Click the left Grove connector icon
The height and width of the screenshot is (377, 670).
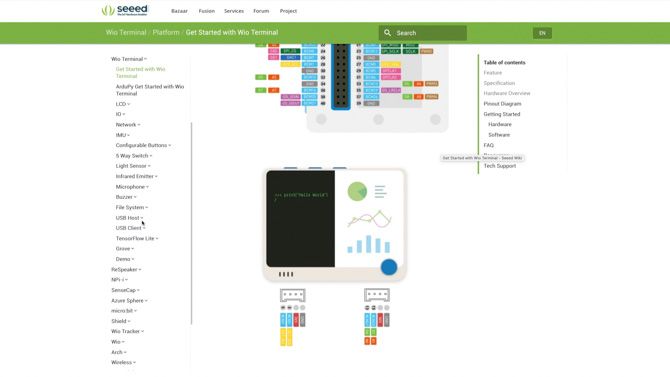click(x=293, y=295)
